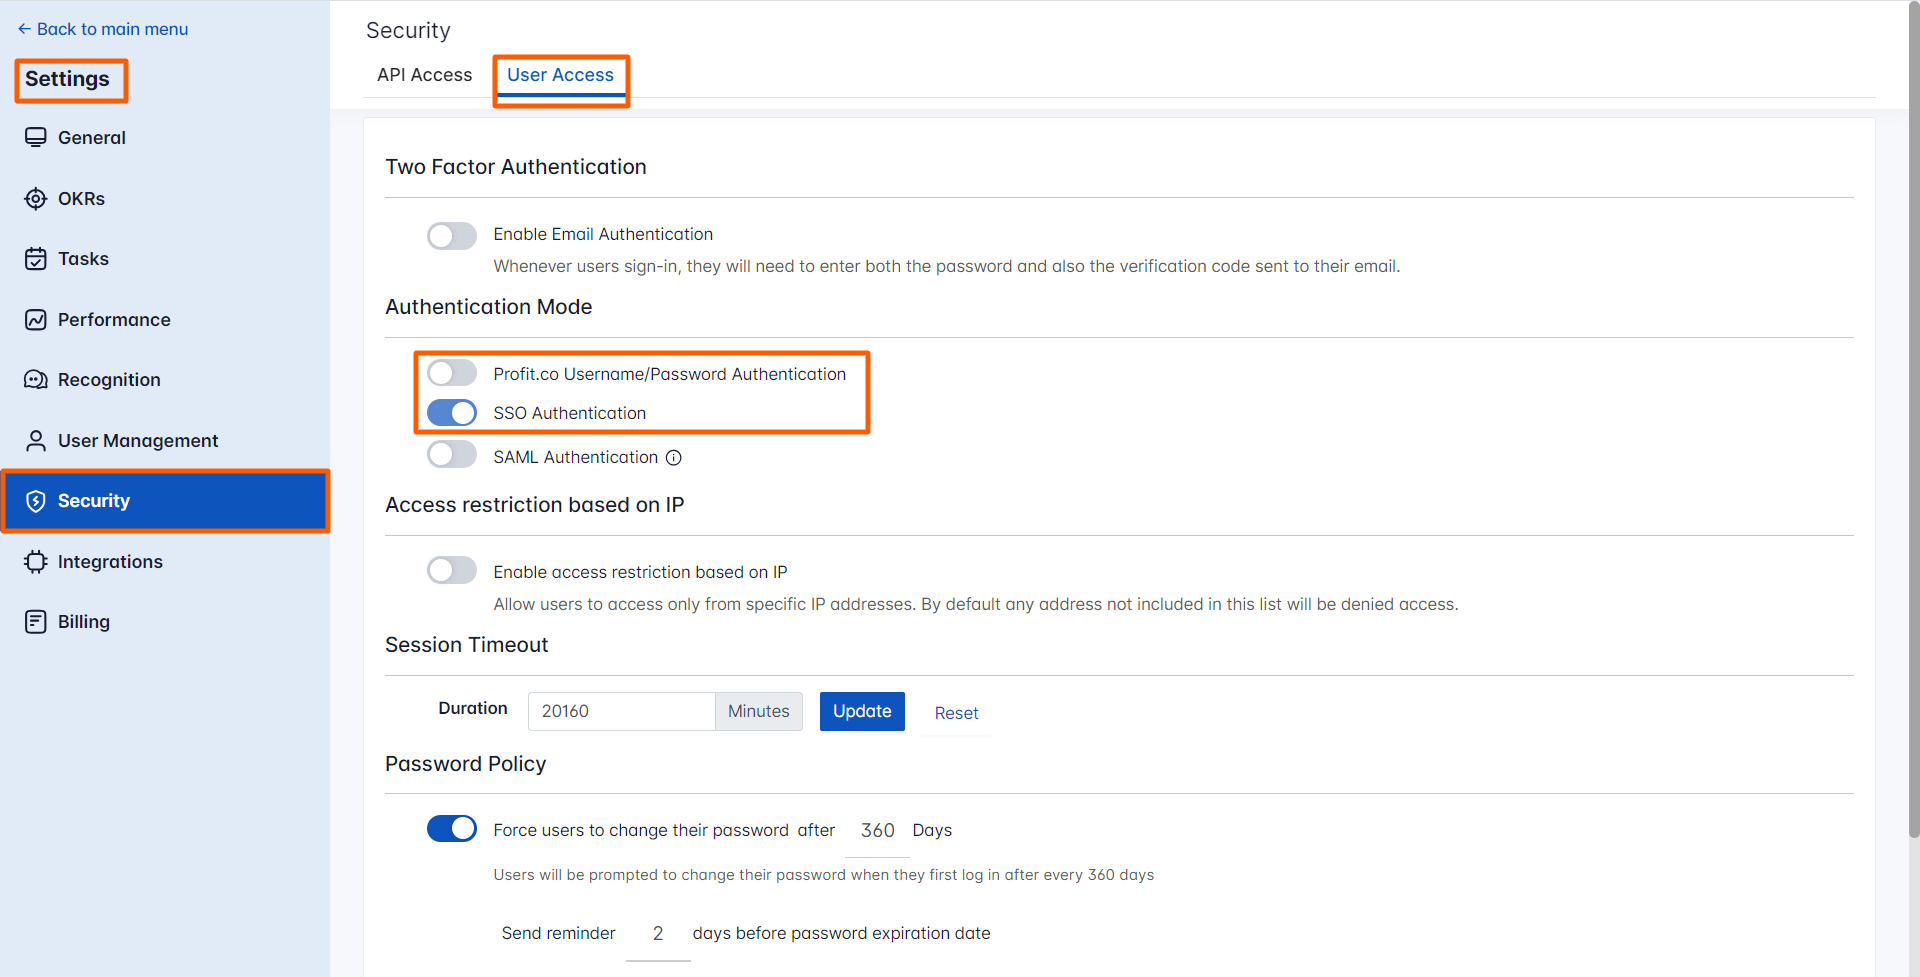Disable SSO Authentication
1920x977 pixels.
[x=451, y=412]
